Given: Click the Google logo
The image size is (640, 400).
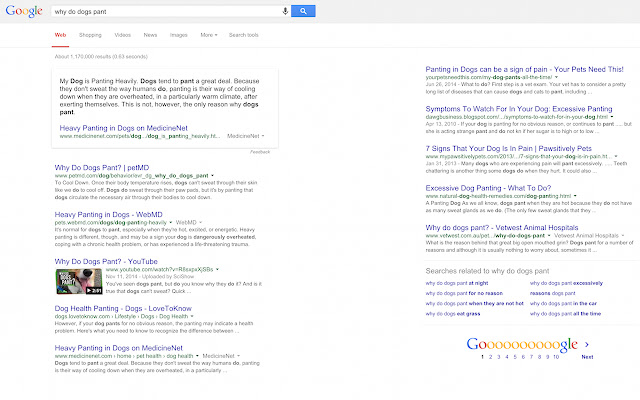Looking at the screenshot, I should click(x=24, y=11).
